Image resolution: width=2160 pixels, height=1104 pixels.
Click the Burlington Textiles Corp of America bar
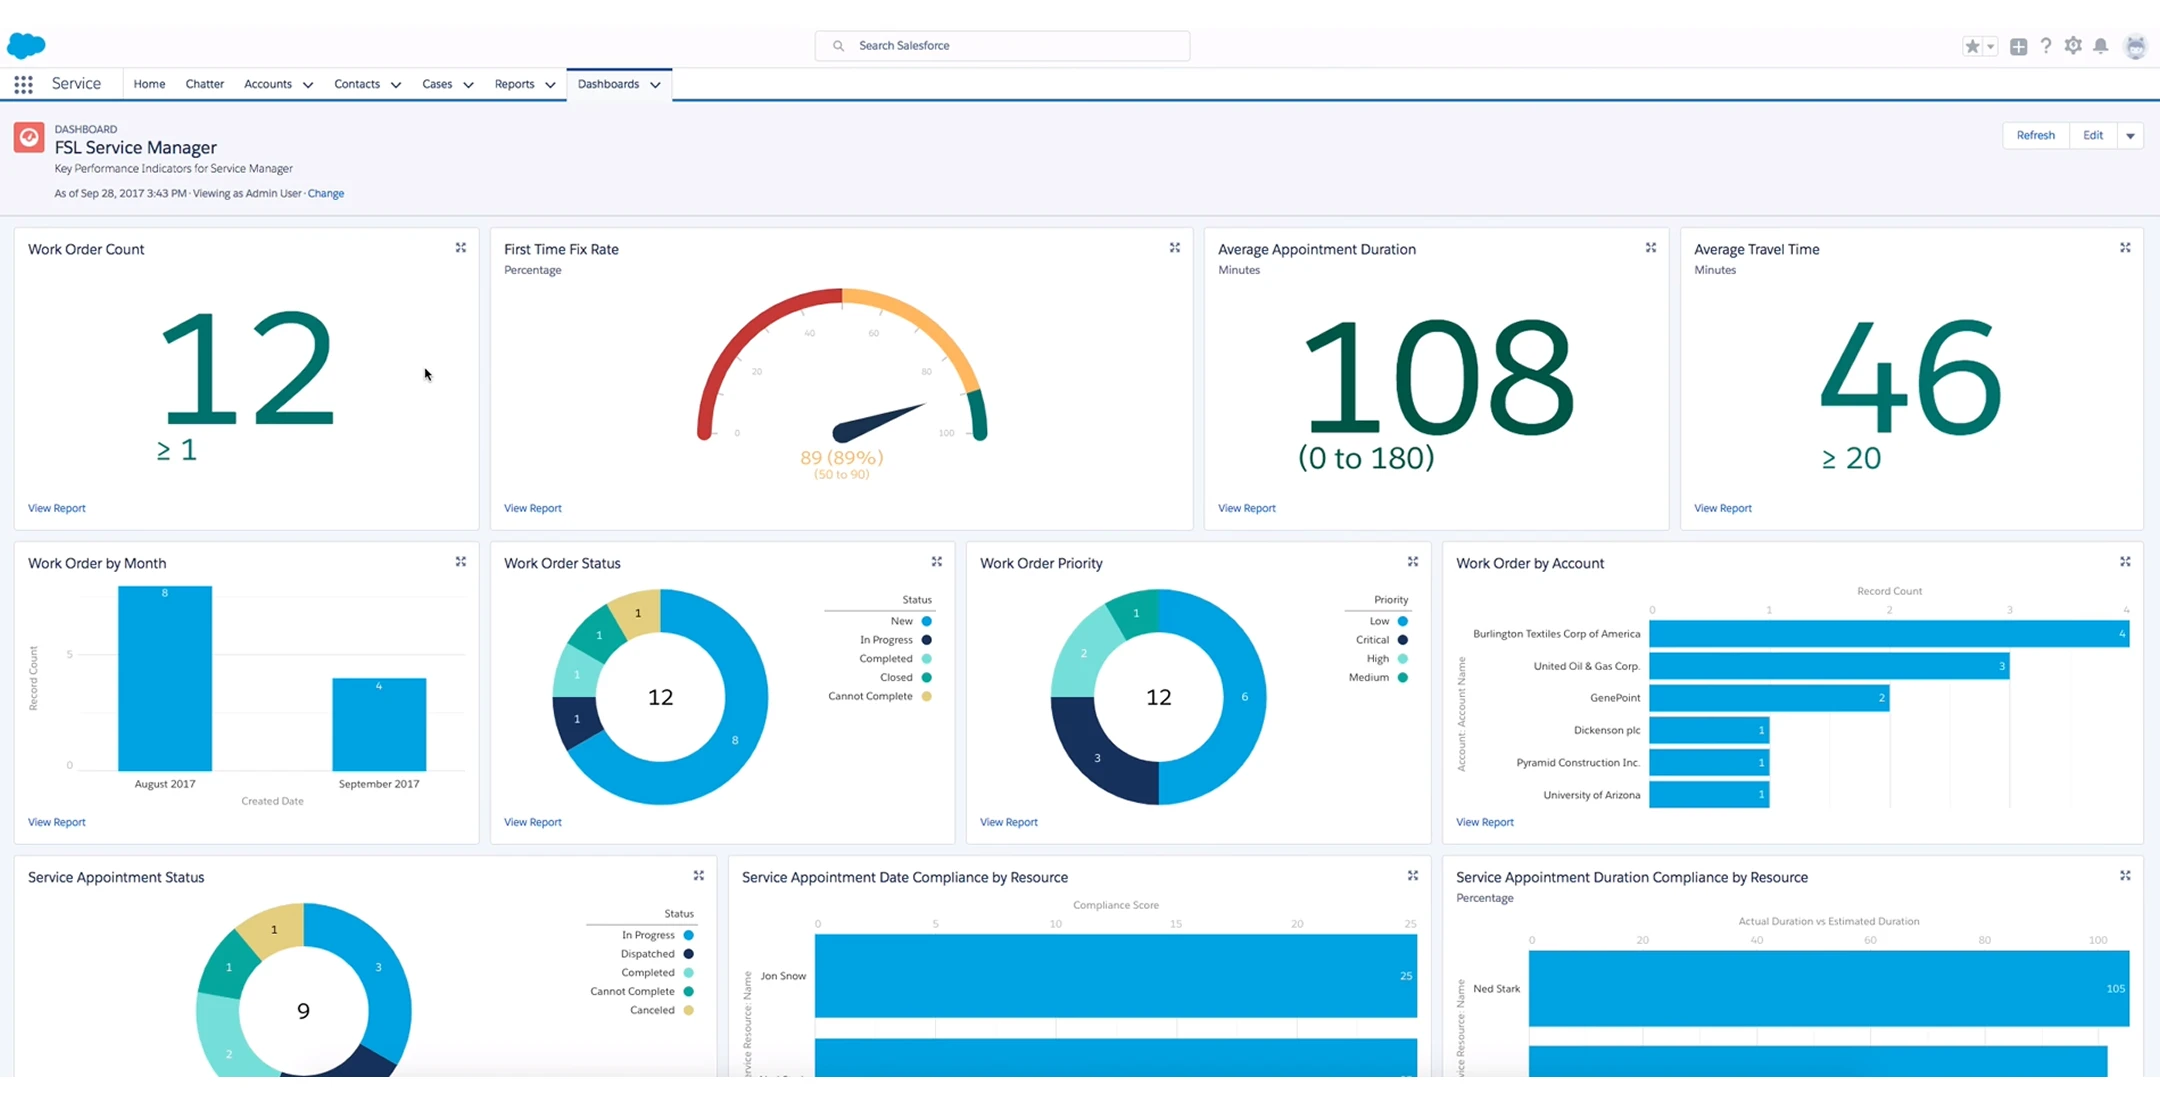click(x=1889, y=634)
